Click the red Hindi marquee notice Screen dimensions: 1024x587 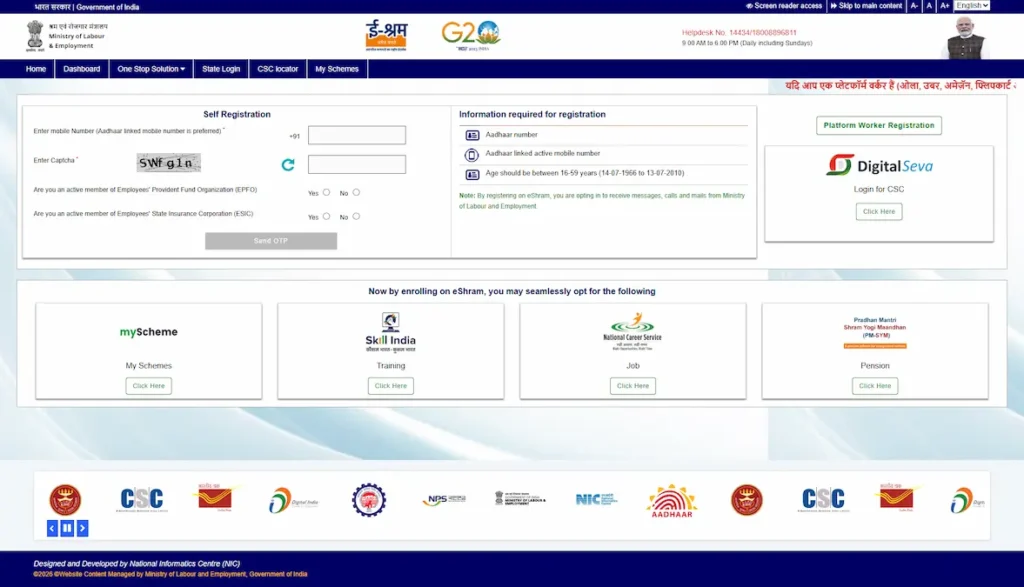coord(901,86)
